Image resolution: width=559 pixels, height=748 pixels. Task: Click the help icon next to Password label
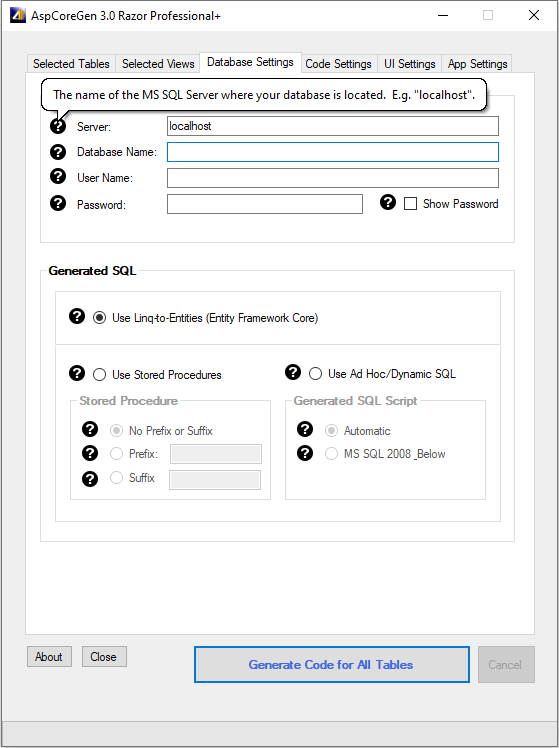click(x=58, y=203)
